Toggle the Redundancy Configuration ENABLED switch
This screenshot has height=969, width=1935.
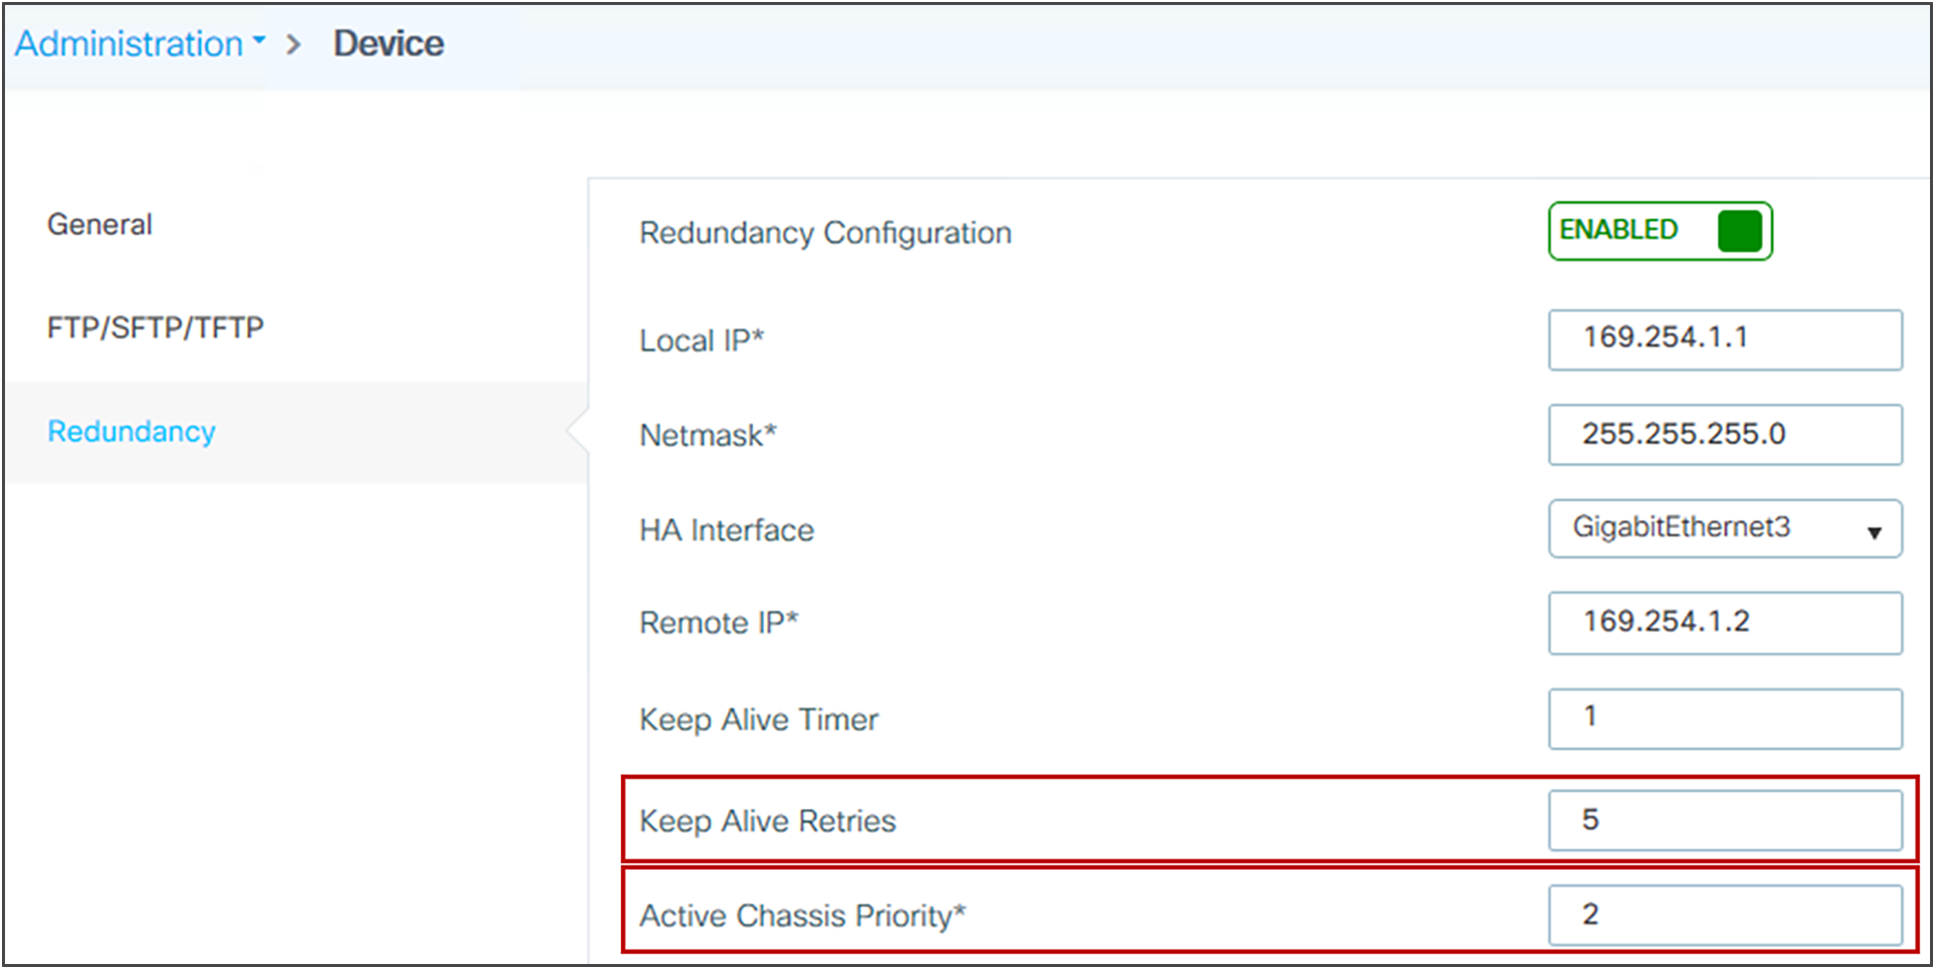coord(1660,231)
